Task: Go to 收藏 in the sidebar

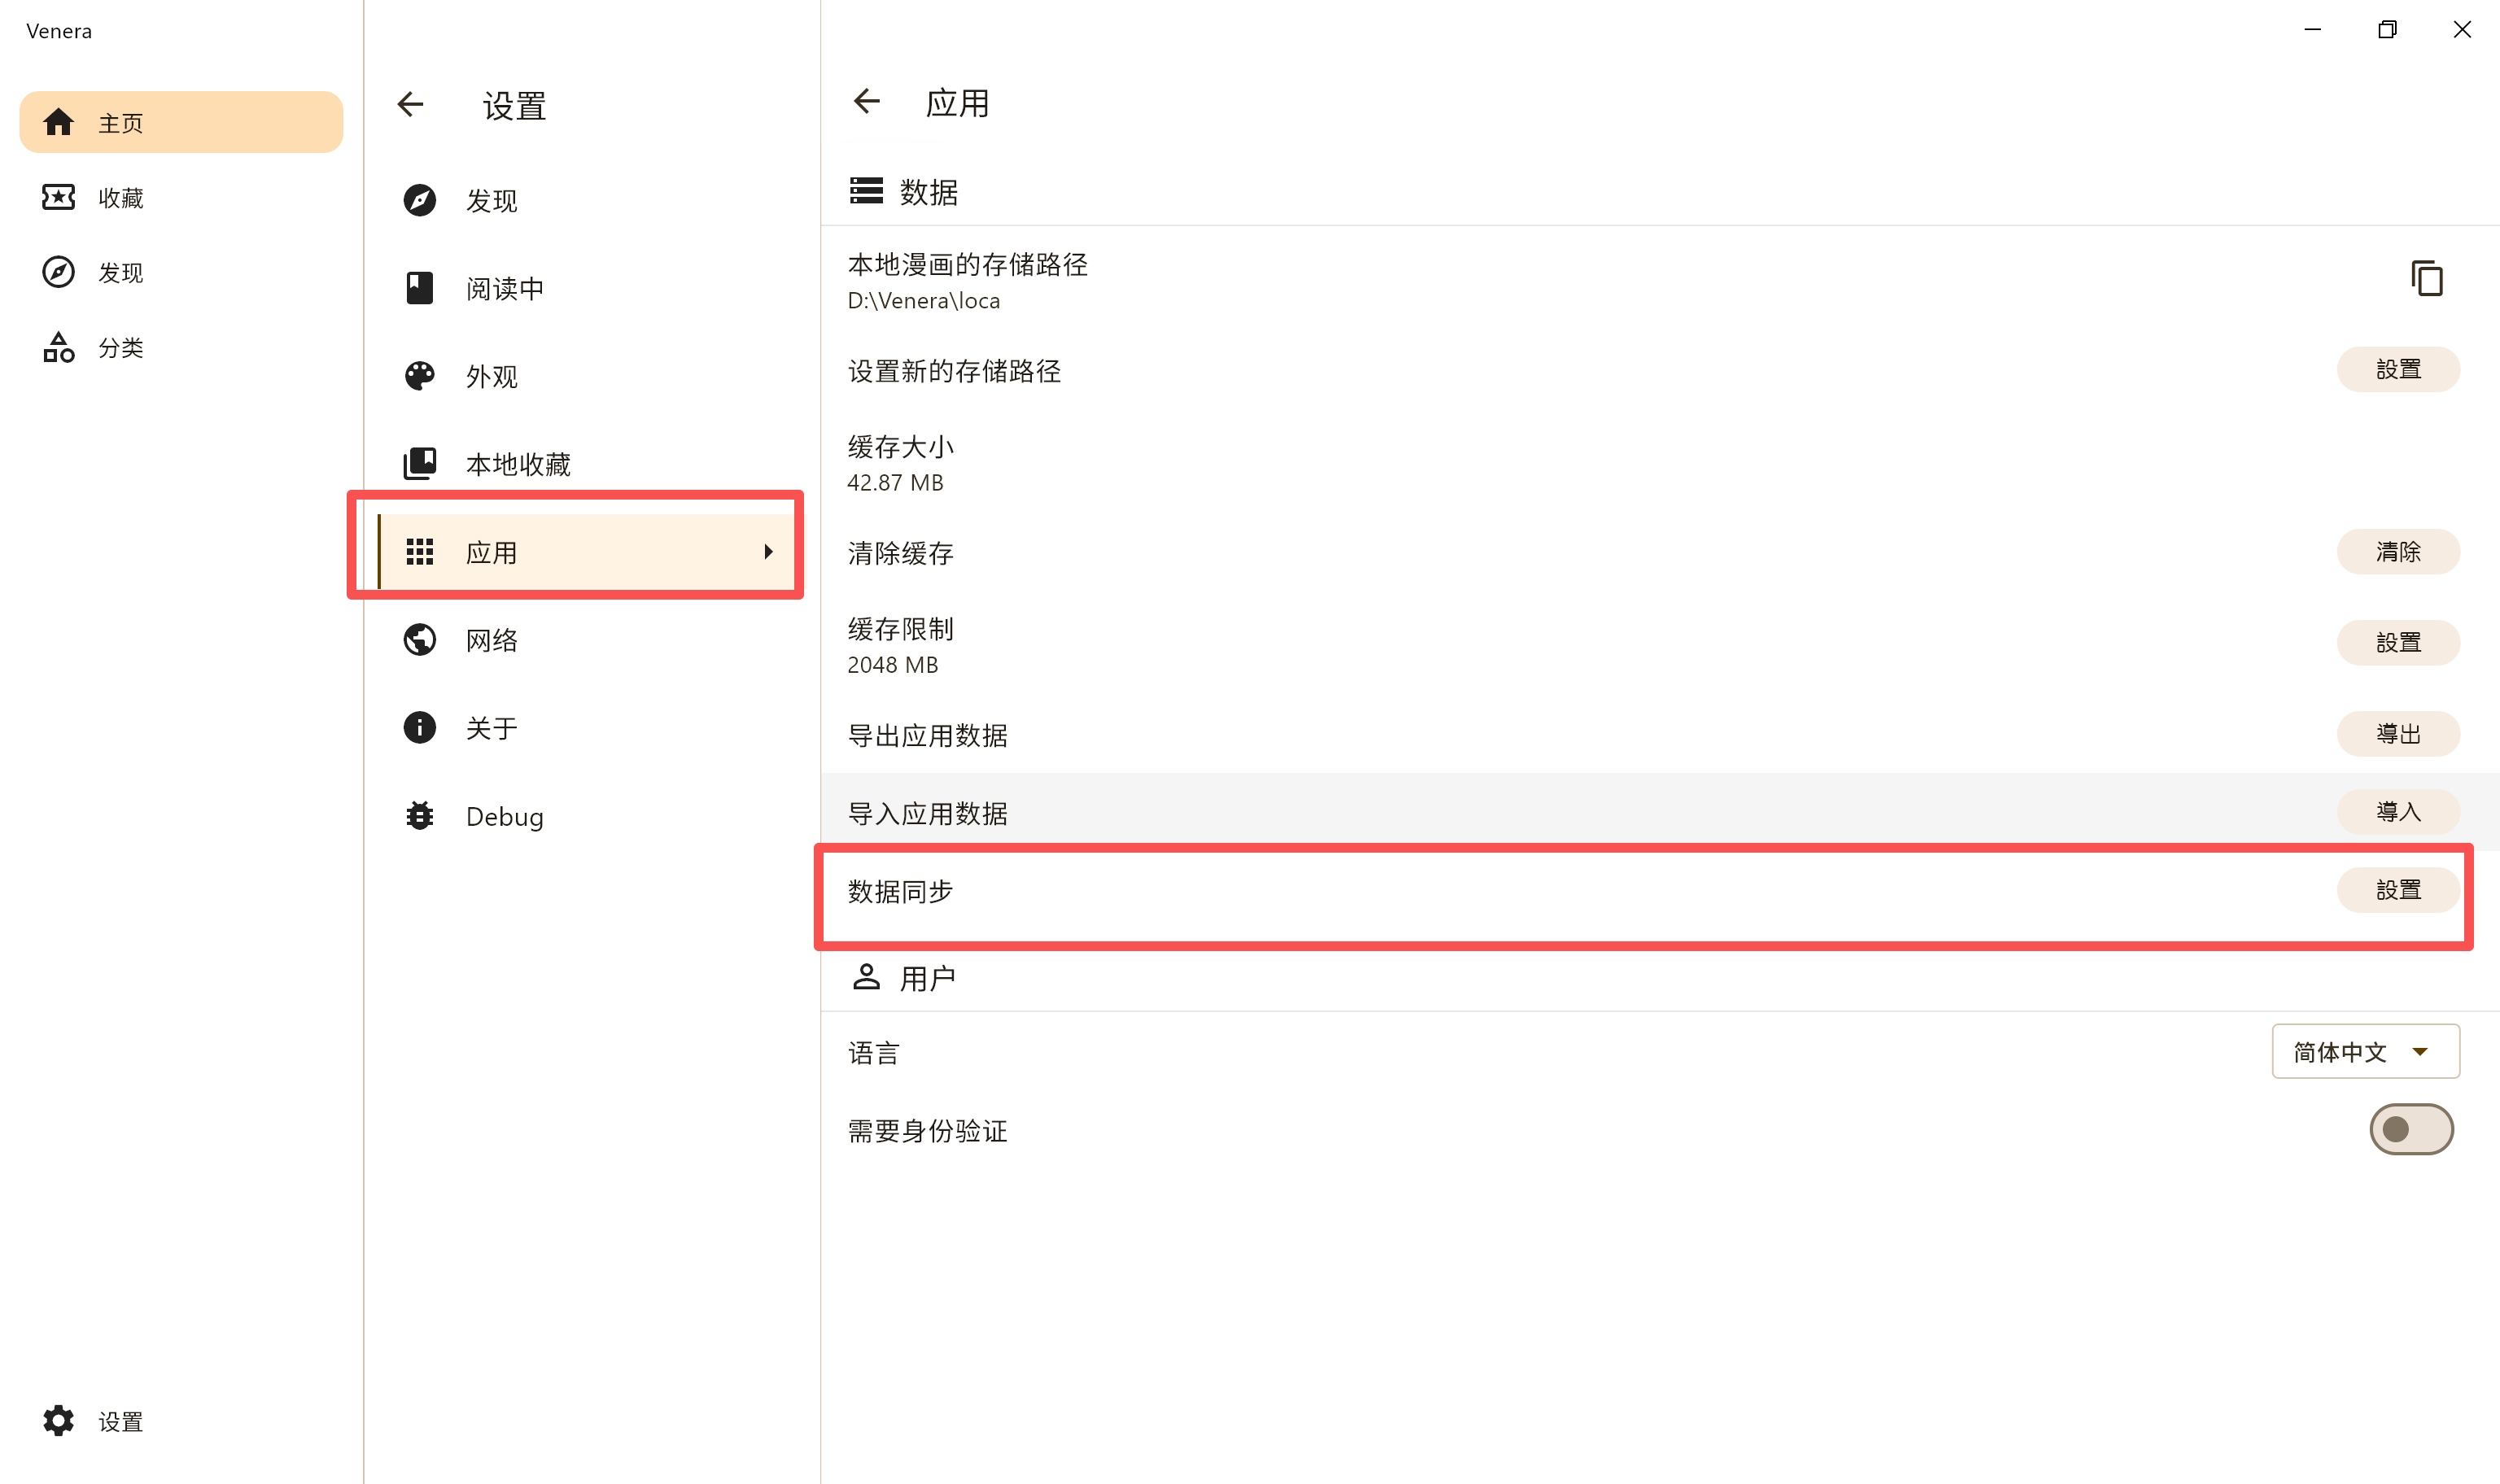Action: pyautogui.click(x=120, y=198)
